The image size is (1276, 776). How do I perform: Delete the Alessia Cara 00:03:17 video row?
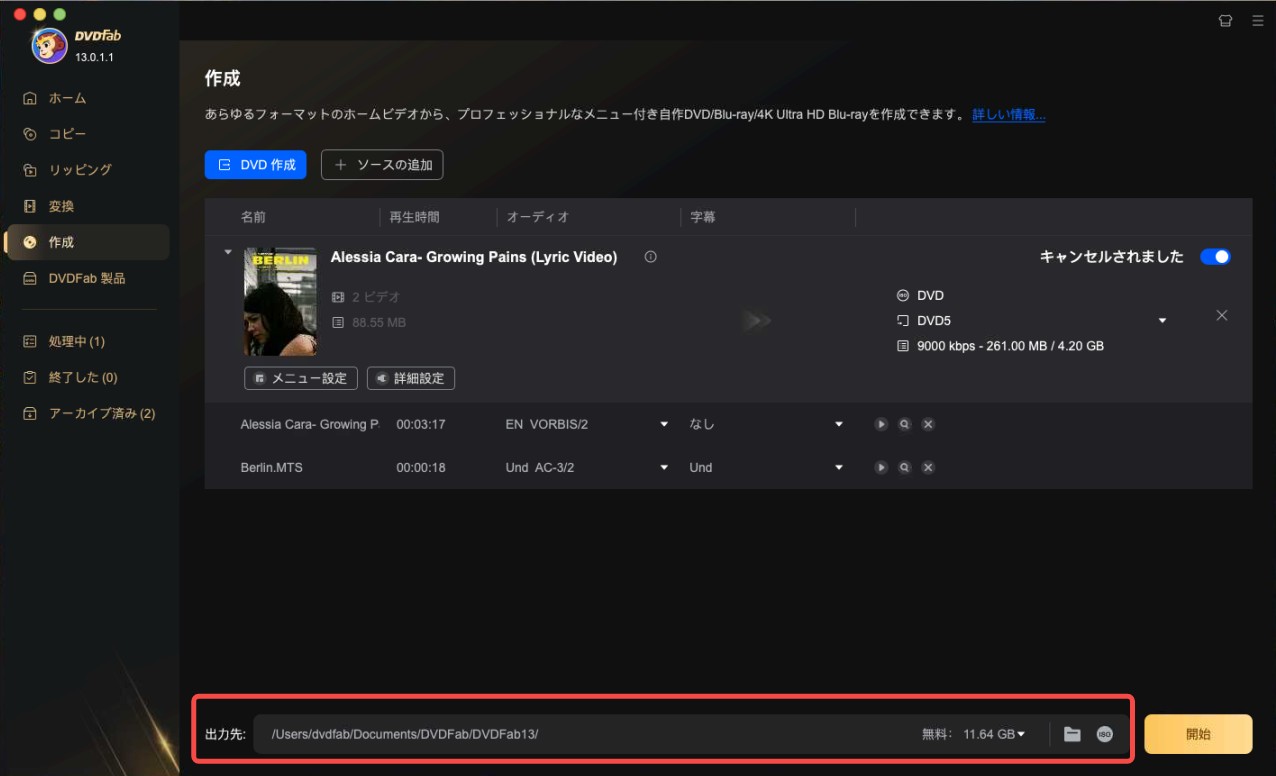pos(928,424)
